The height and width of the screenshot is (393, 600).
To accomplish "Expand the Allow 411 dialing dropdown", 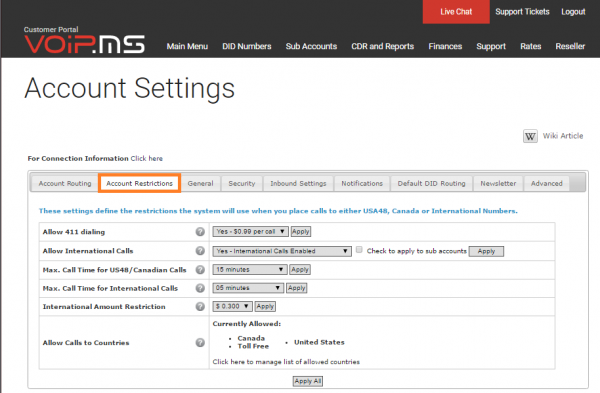I will point(250,232).
